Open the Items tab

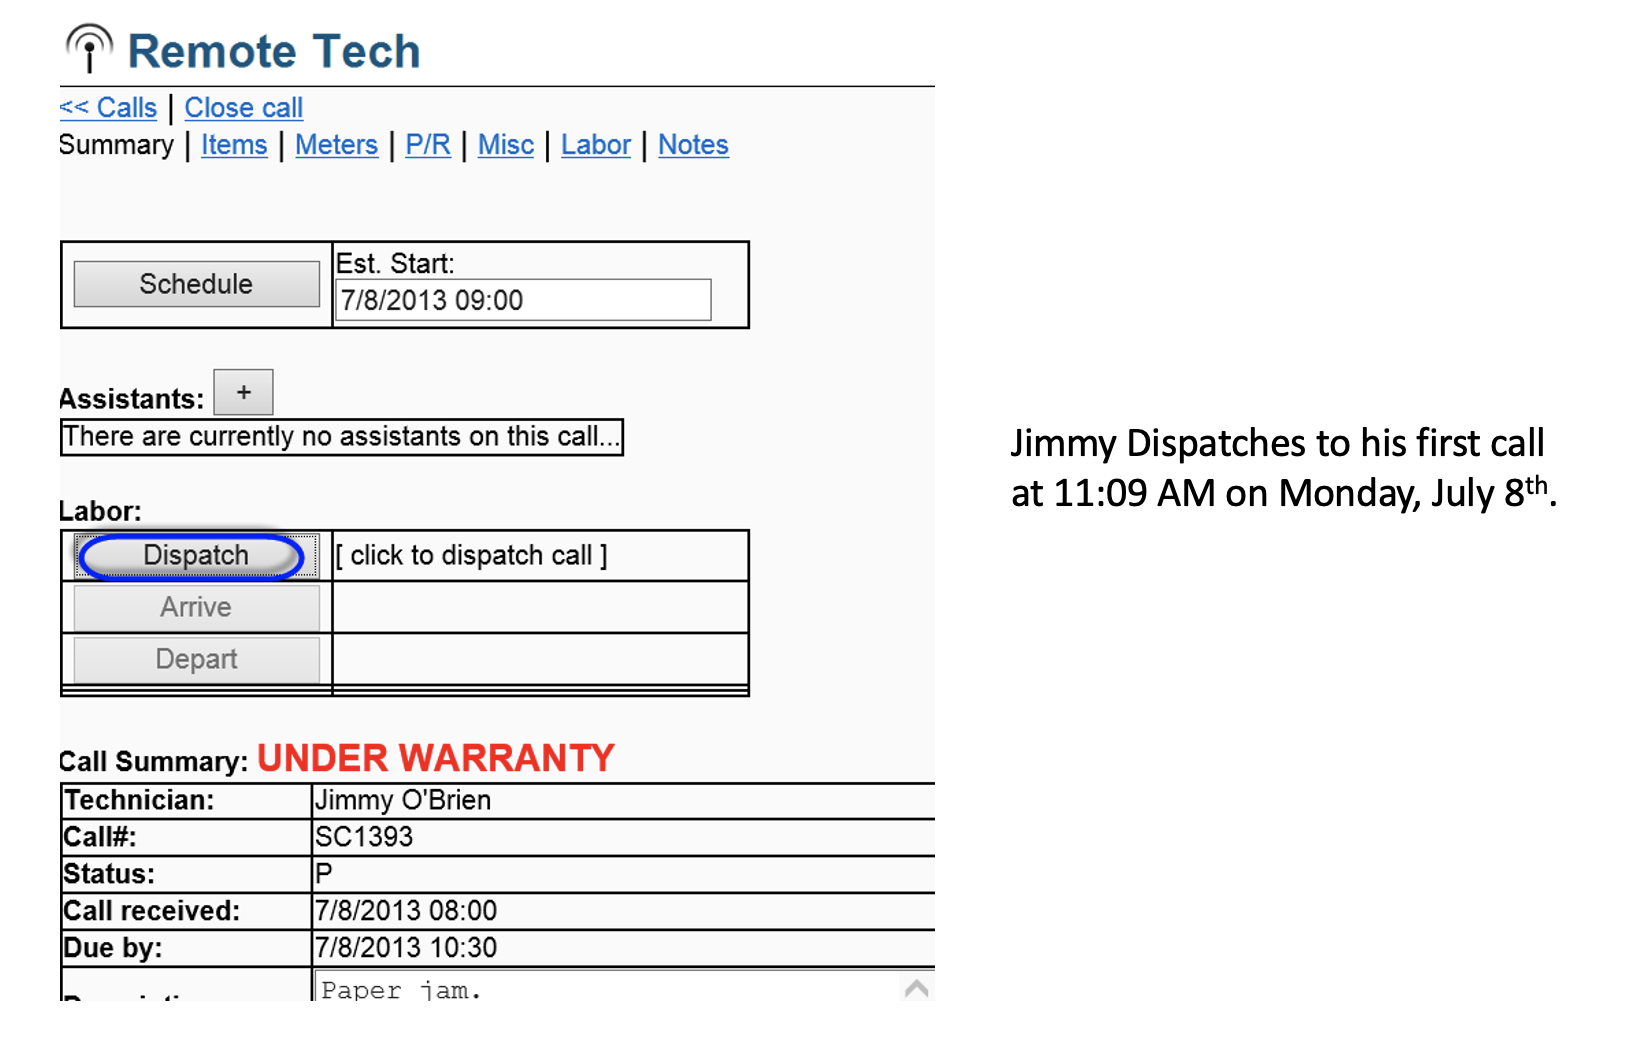tap(234, 145)
